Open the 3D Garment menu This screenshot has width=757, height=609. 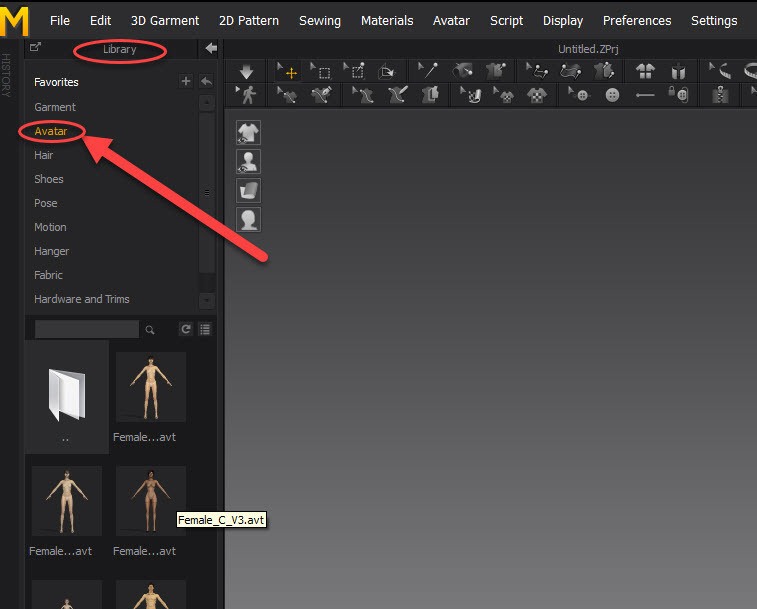pos(165,21)
